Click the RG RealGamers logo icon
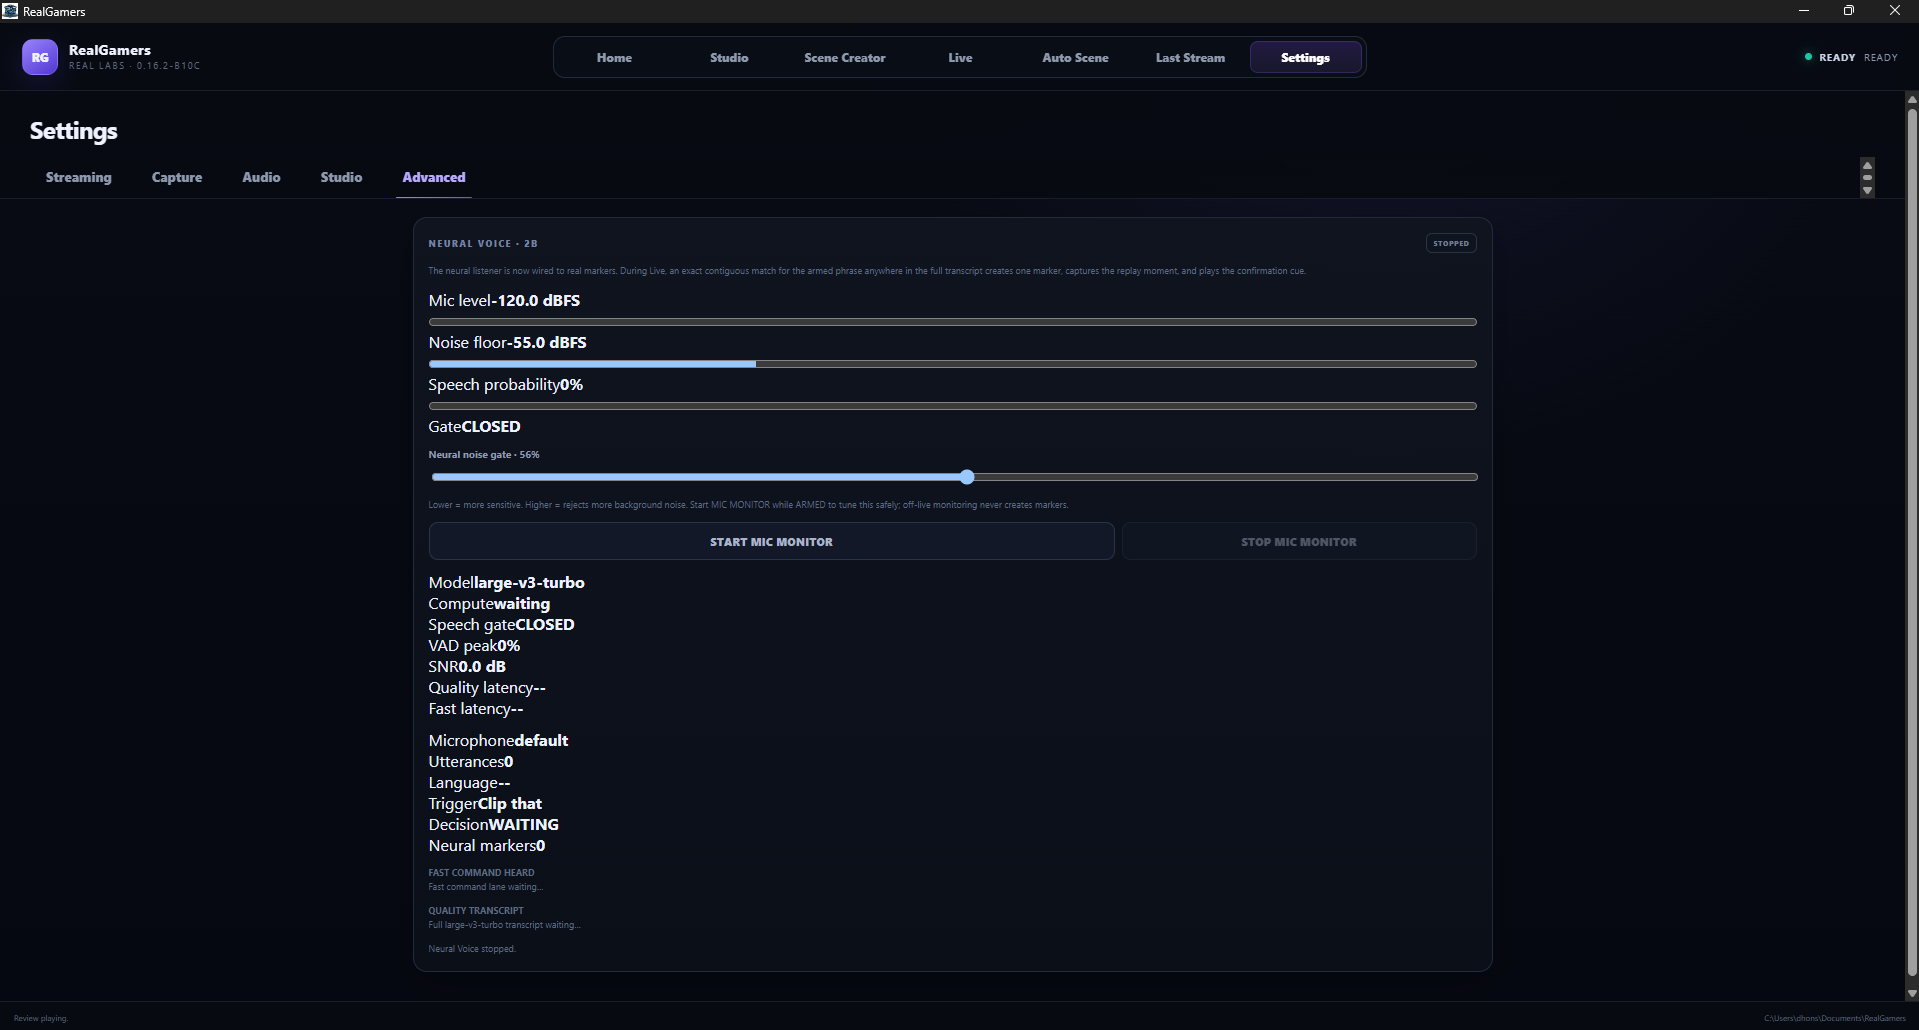Screen dimensions: 1919x1030 pyautogui.click(x=40, y=57)
